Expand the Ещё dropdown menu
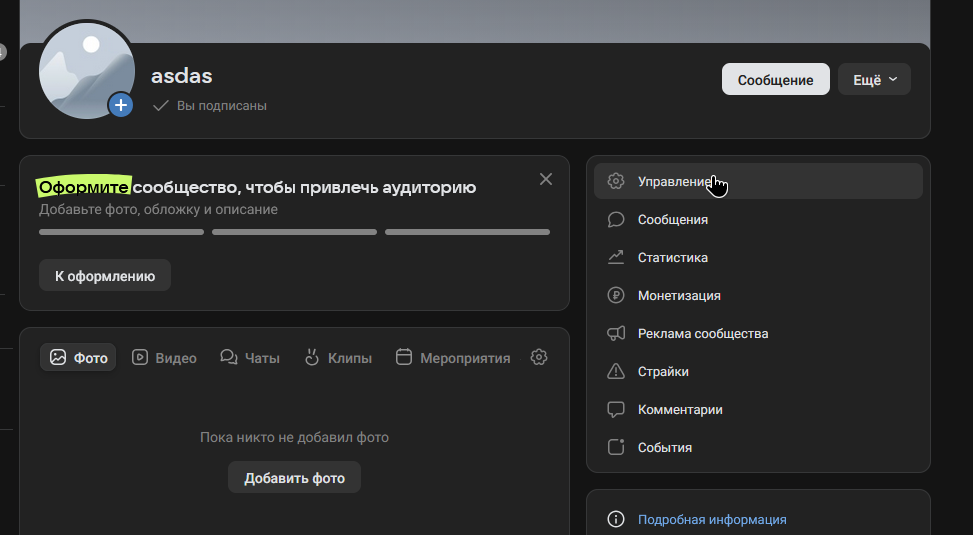The image size is (973, 535). (x=874, y=80)
